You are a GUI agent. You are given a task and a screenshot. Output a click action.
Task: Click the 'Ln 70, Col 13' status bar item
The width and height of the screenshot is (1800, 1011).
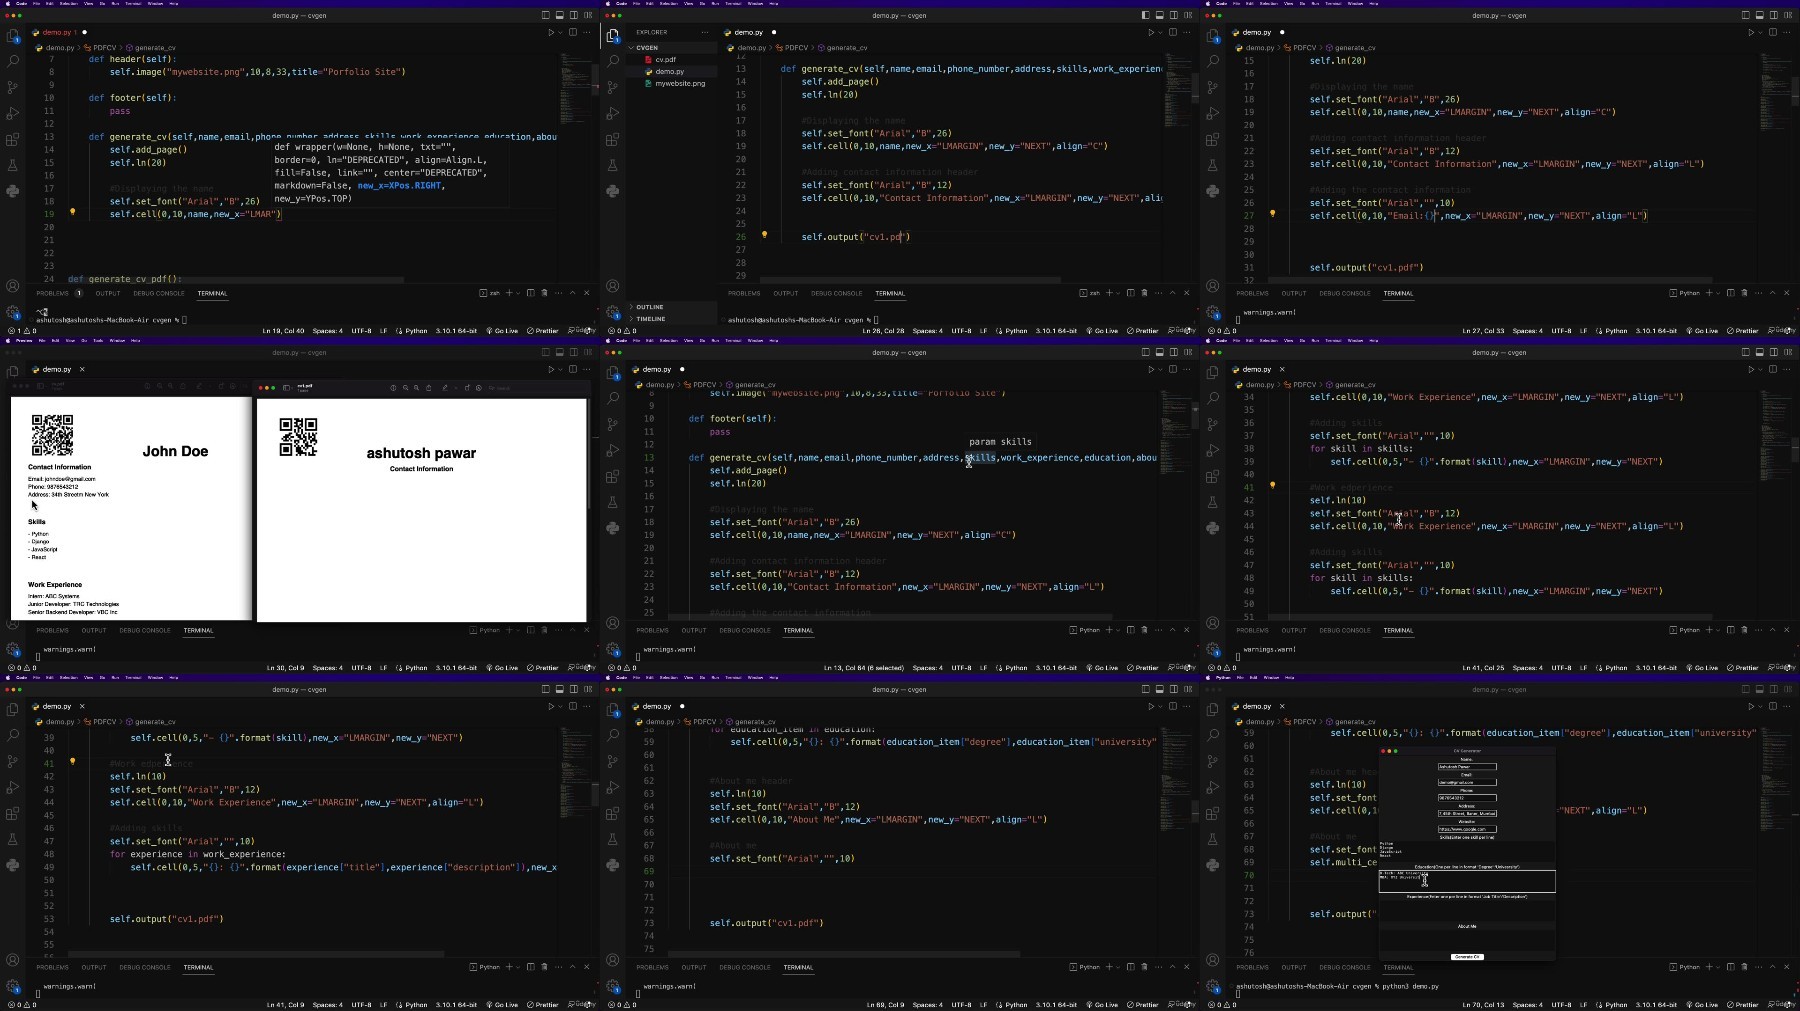tap(1482, 1004)
